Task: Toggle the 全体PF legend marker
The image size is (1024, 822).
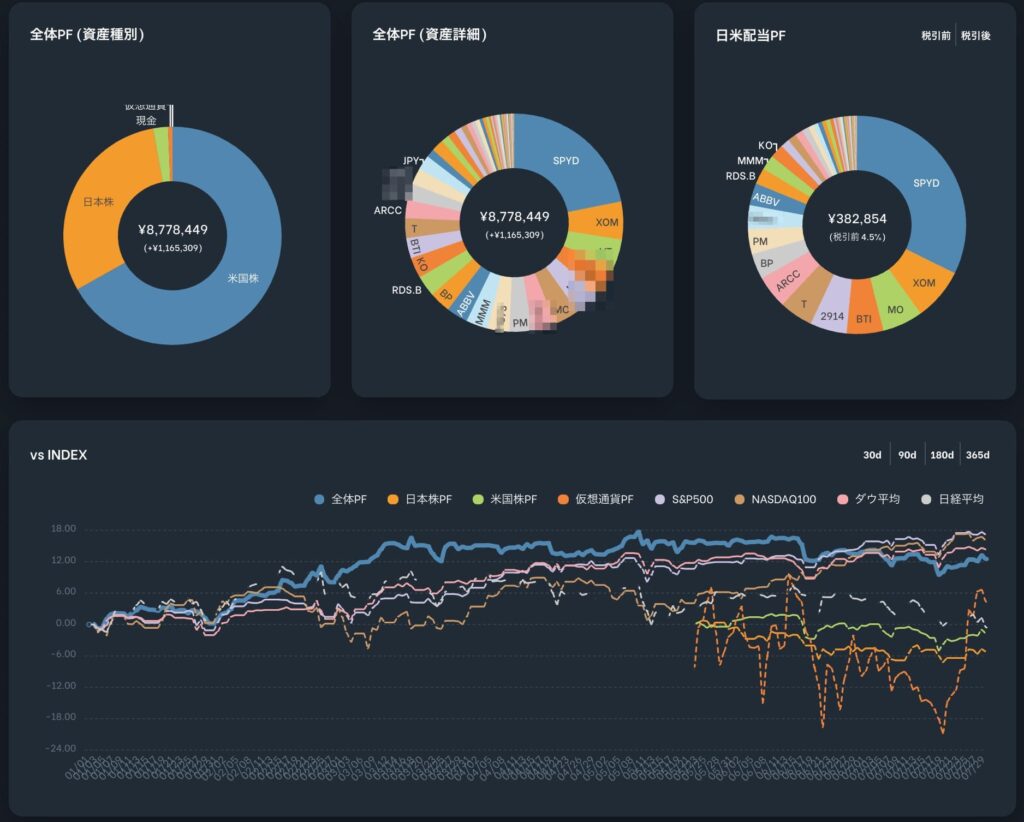Action: 320,499
